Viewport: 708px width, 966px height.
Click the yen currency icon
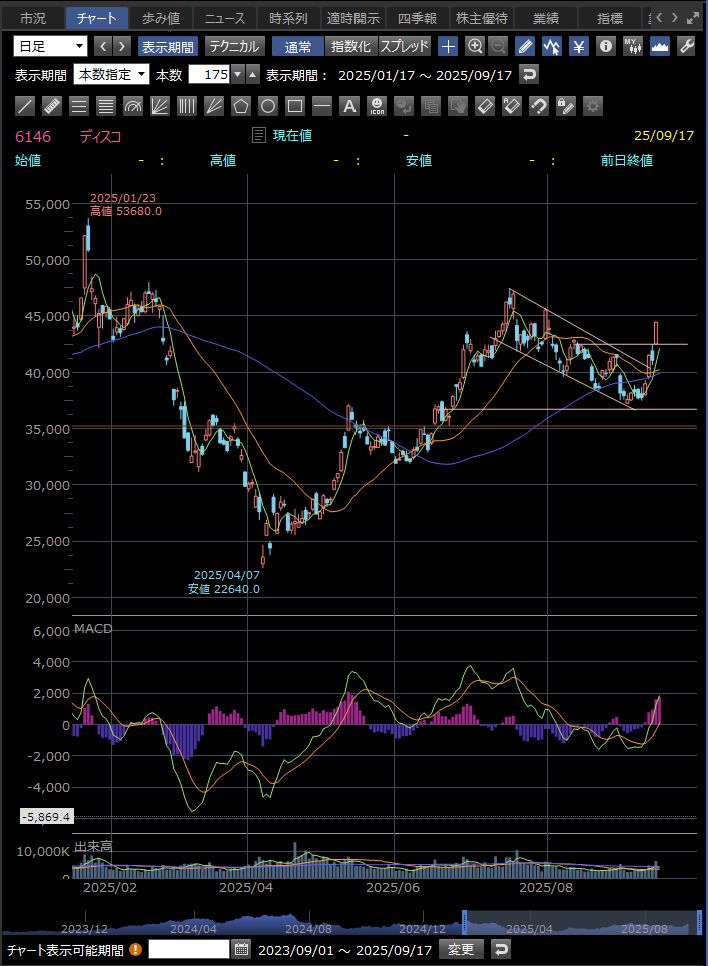click(x=579, y=46)
